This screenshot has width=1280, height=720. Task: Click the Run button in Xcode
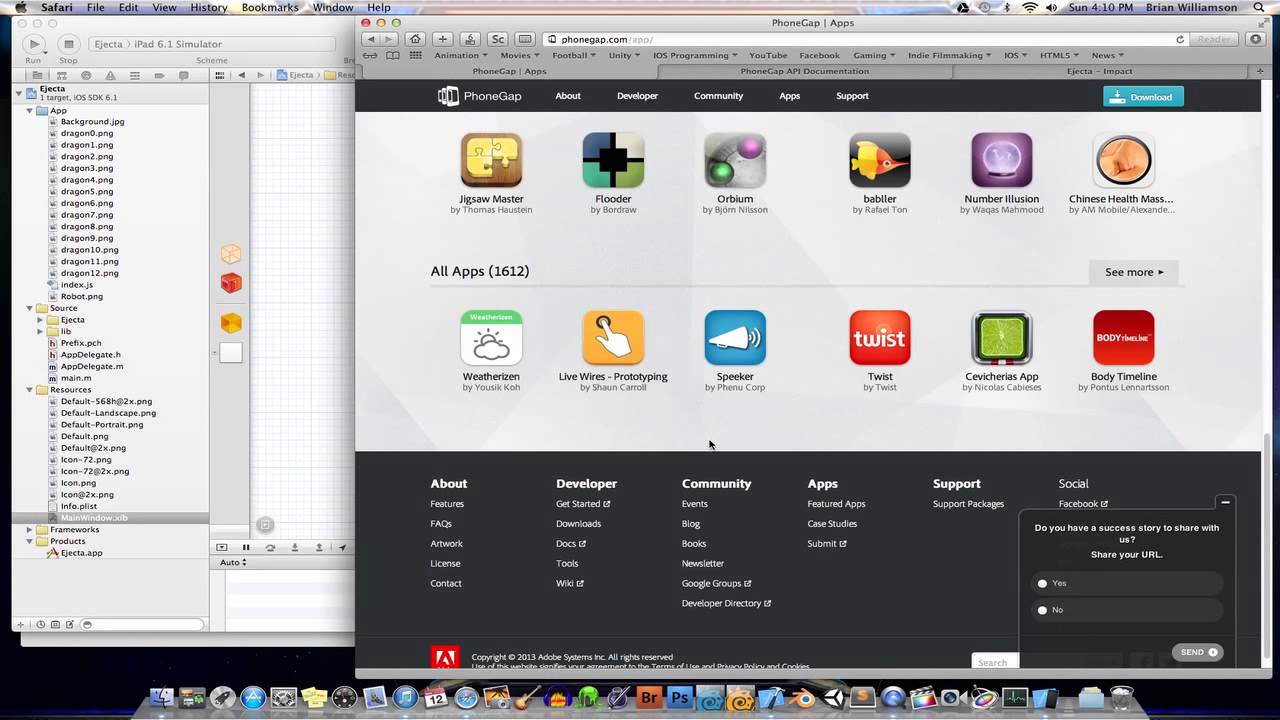tap(33, 44)
